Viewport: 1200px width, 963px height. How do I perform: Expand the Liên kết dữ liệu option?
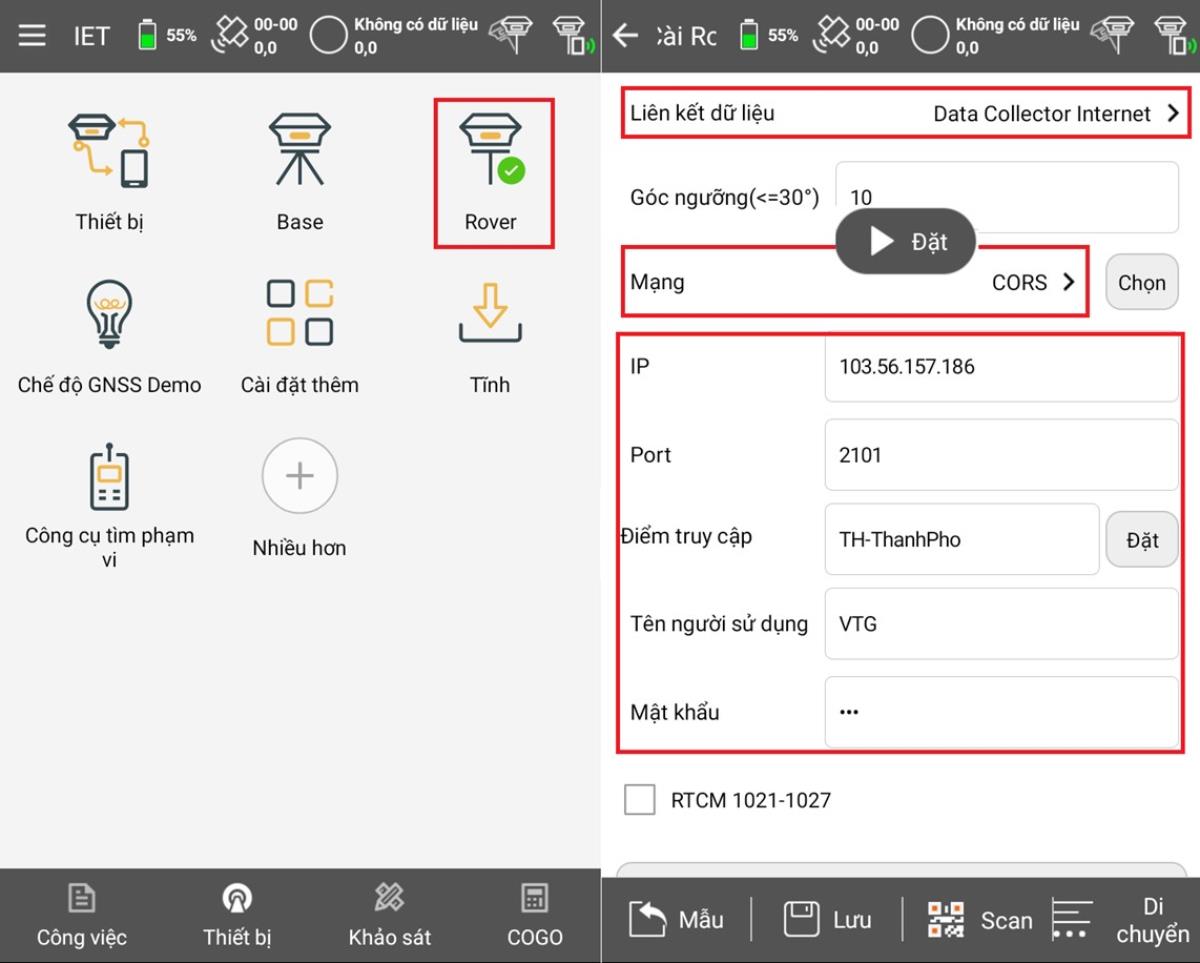tap(904, 113)
